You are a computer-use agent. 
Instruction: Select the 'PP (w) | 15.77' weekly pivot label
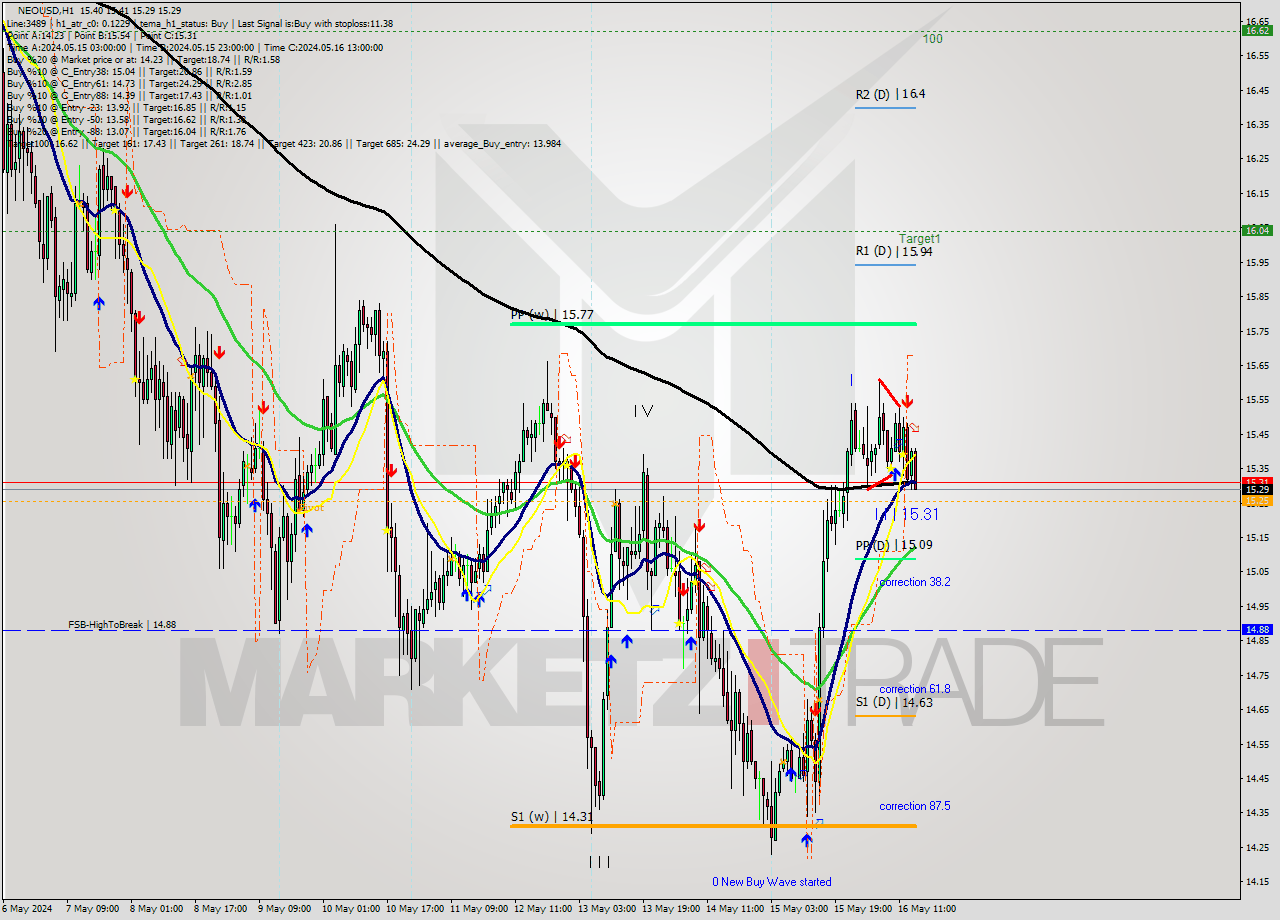click(x=552, y=314)
